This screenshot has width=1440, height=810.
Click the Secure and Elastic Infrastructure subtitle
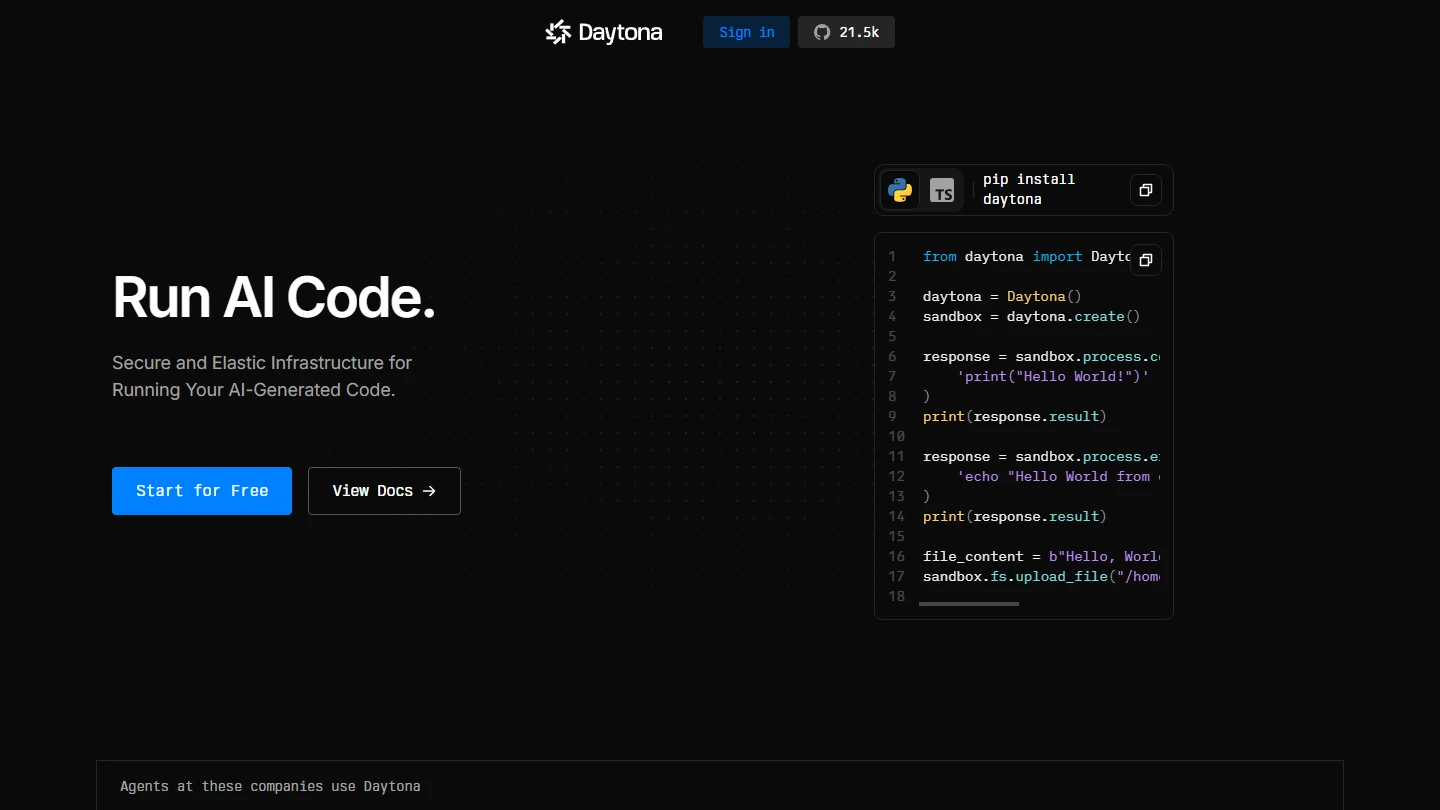tap(262, 376)
